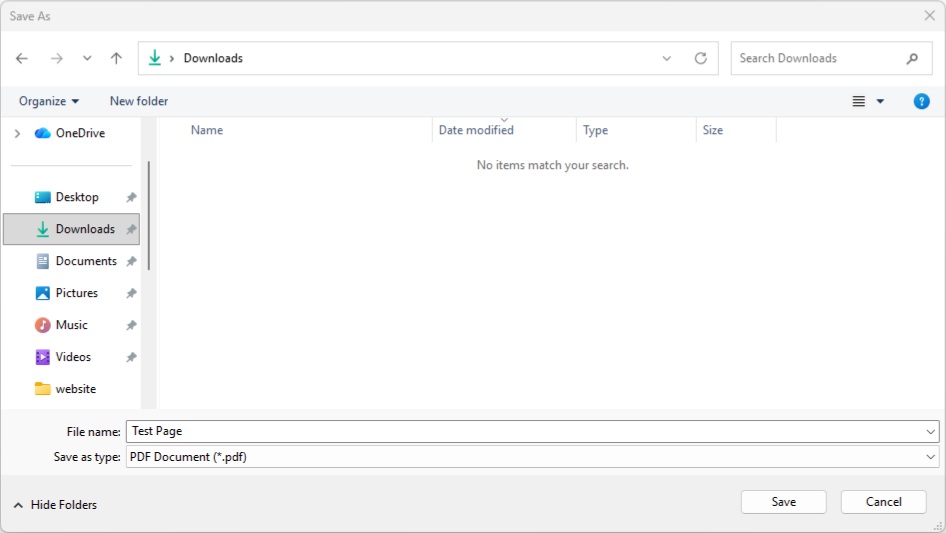
Task: Click Downloads breadcrumb in address bar
Action: pyautogui.click(x=213, y=58)
